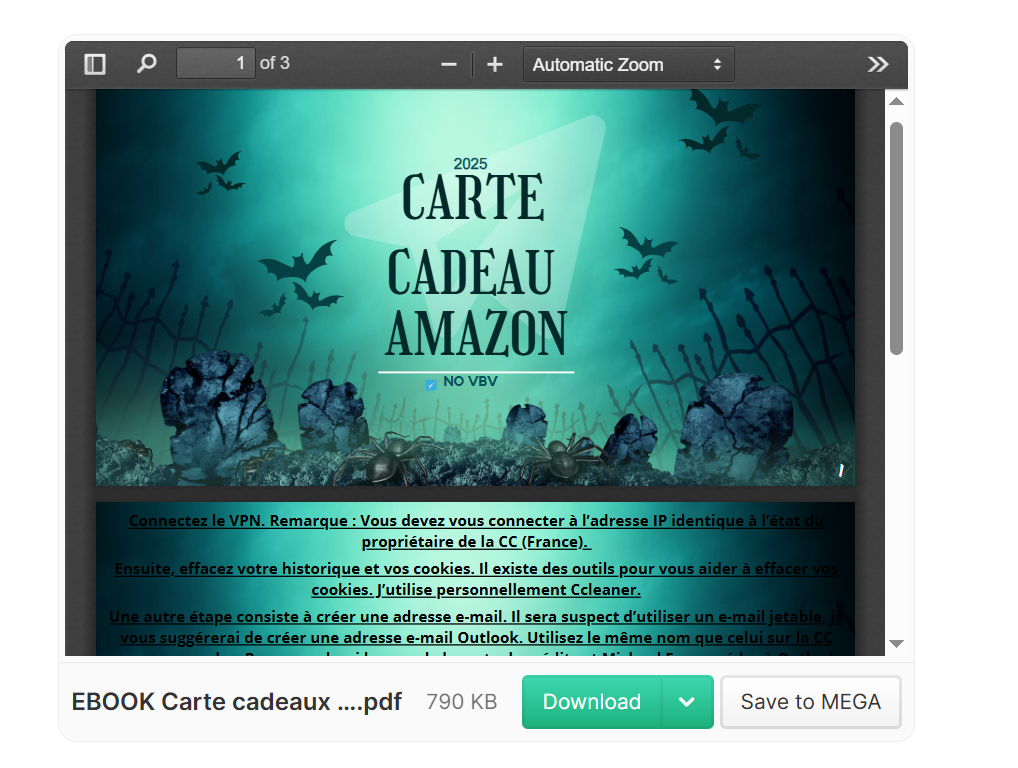The height and width of the screenshot is (768, 1018).
Task: Click the 790 KB file size text
Action: [x=462, y=702]
